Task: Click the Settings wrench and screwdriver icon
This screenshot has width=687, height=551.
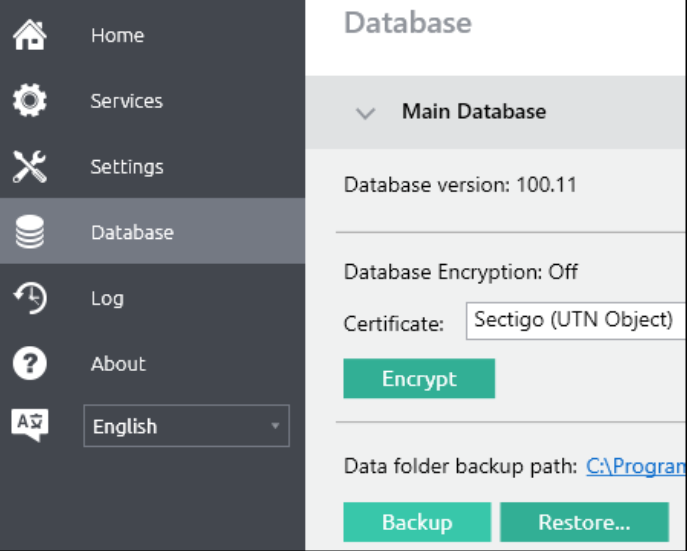Action: point(29,167)
